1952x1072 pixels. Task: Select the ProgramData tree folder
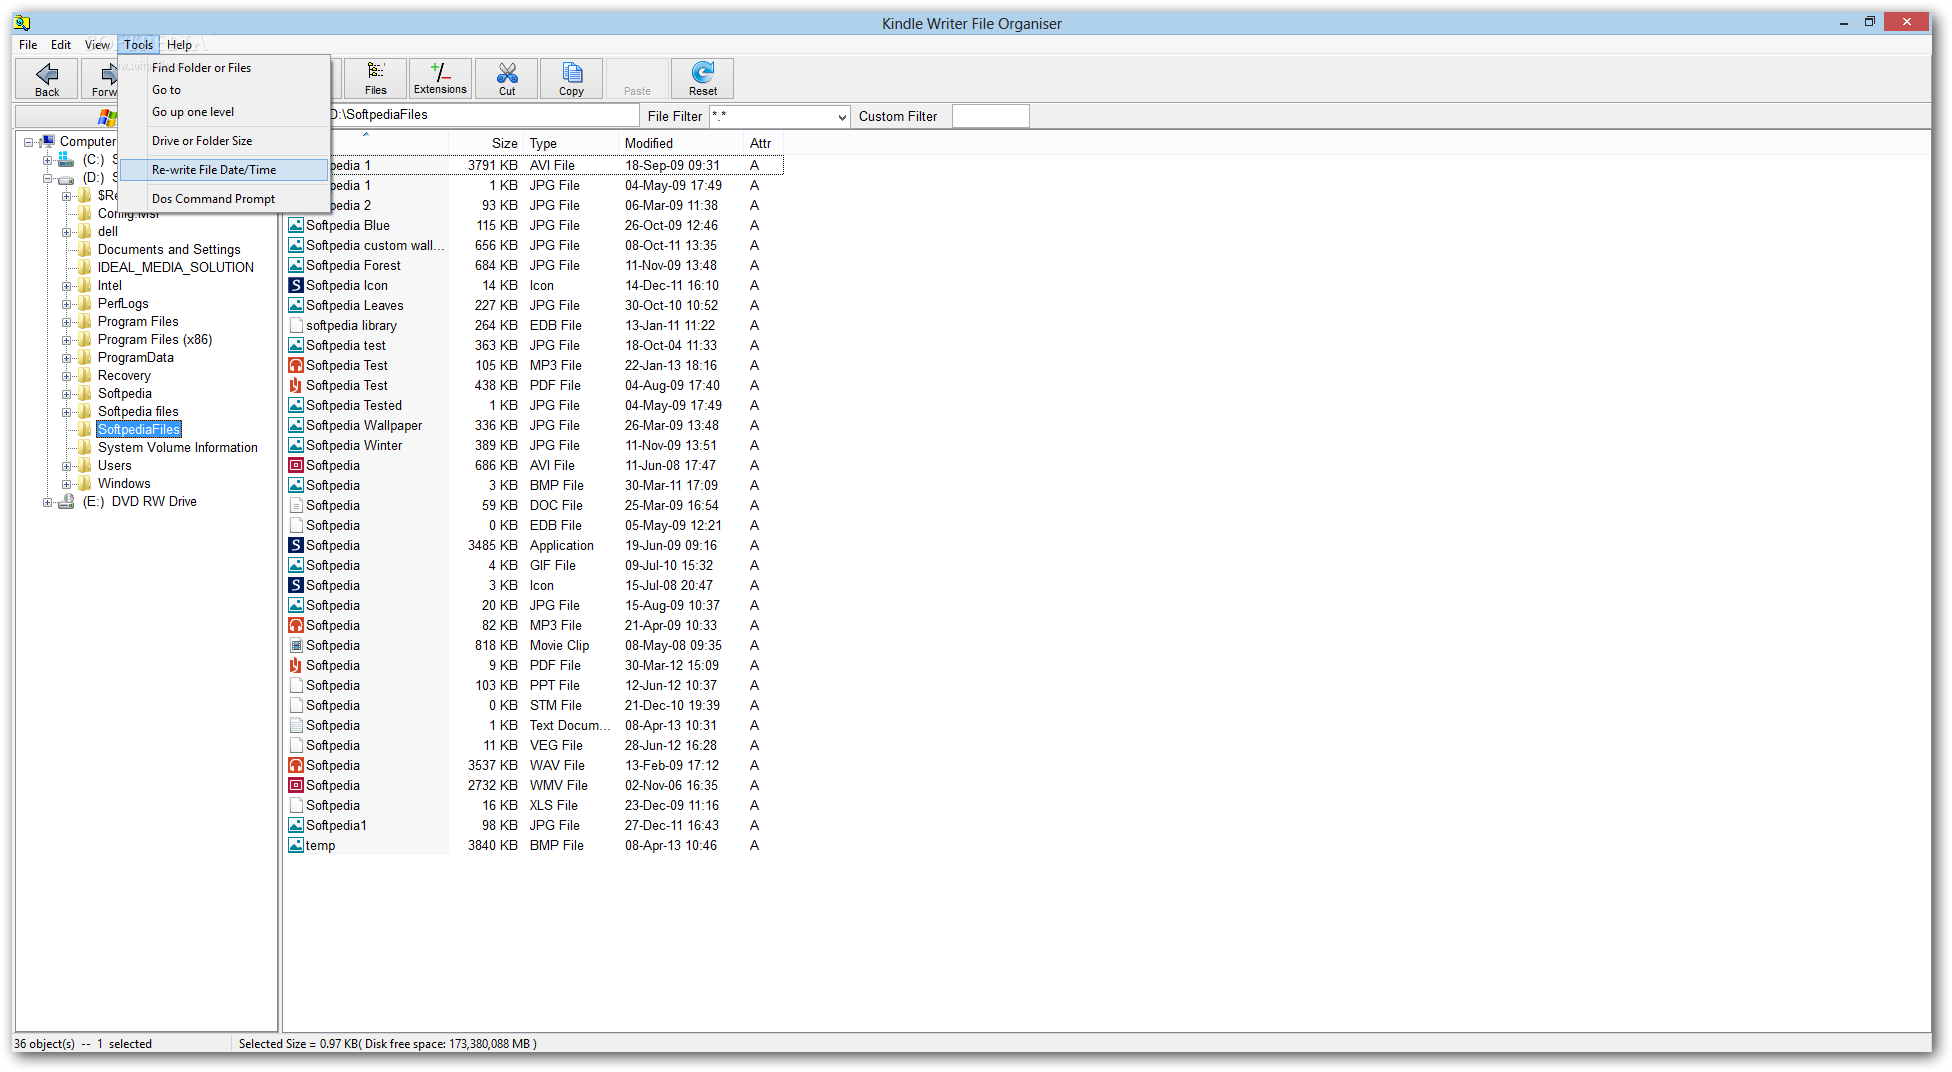[x=136, y=358]
